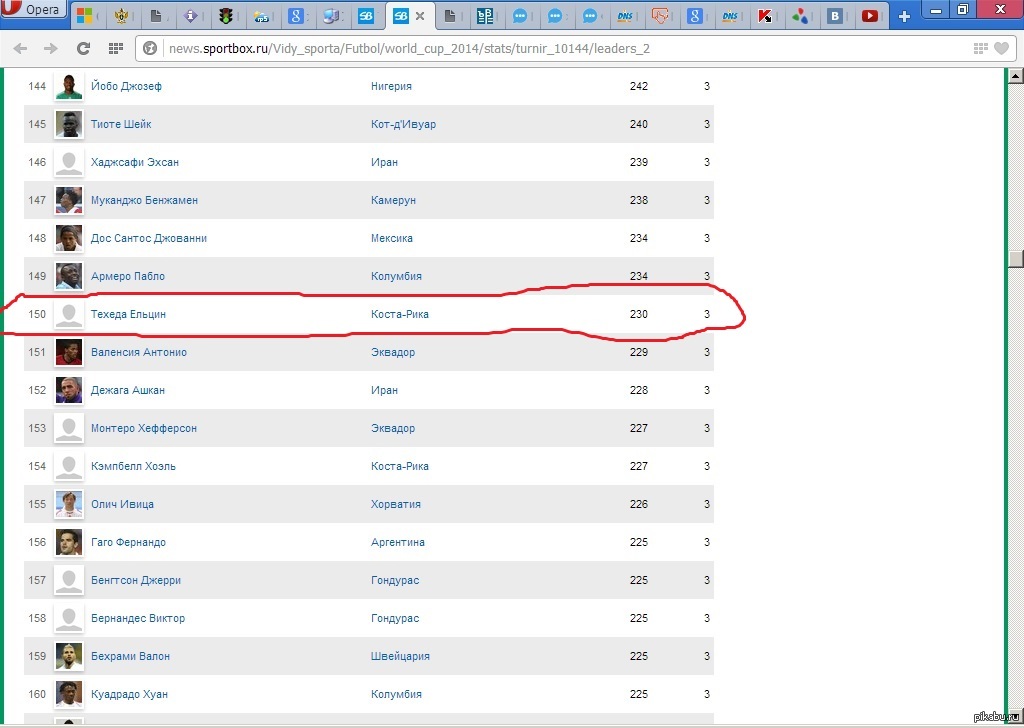This screenshot has width=1024, height=728.
Task: Open player Дос Сантос Джованни profile
Action: (149, 238)
